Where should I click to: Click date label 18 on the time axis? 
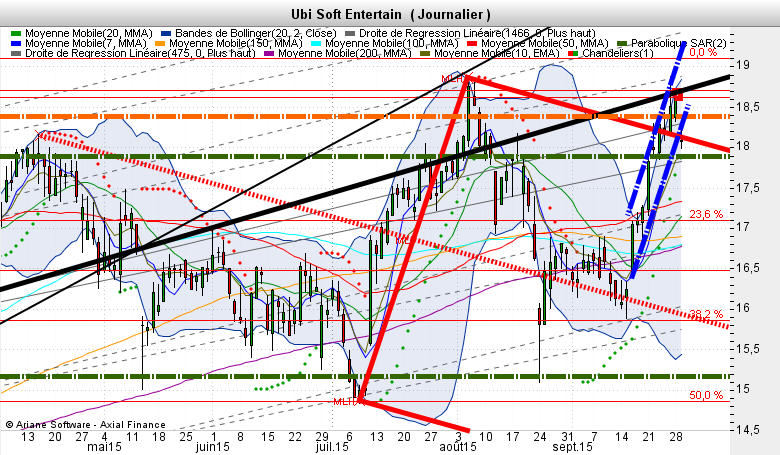(159, 437)
